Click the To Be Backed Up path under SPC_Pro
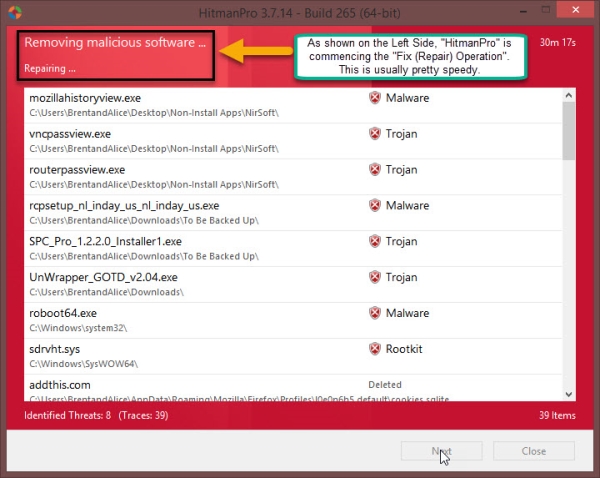Viewport: 600px width, 478px height. point(144,256)
